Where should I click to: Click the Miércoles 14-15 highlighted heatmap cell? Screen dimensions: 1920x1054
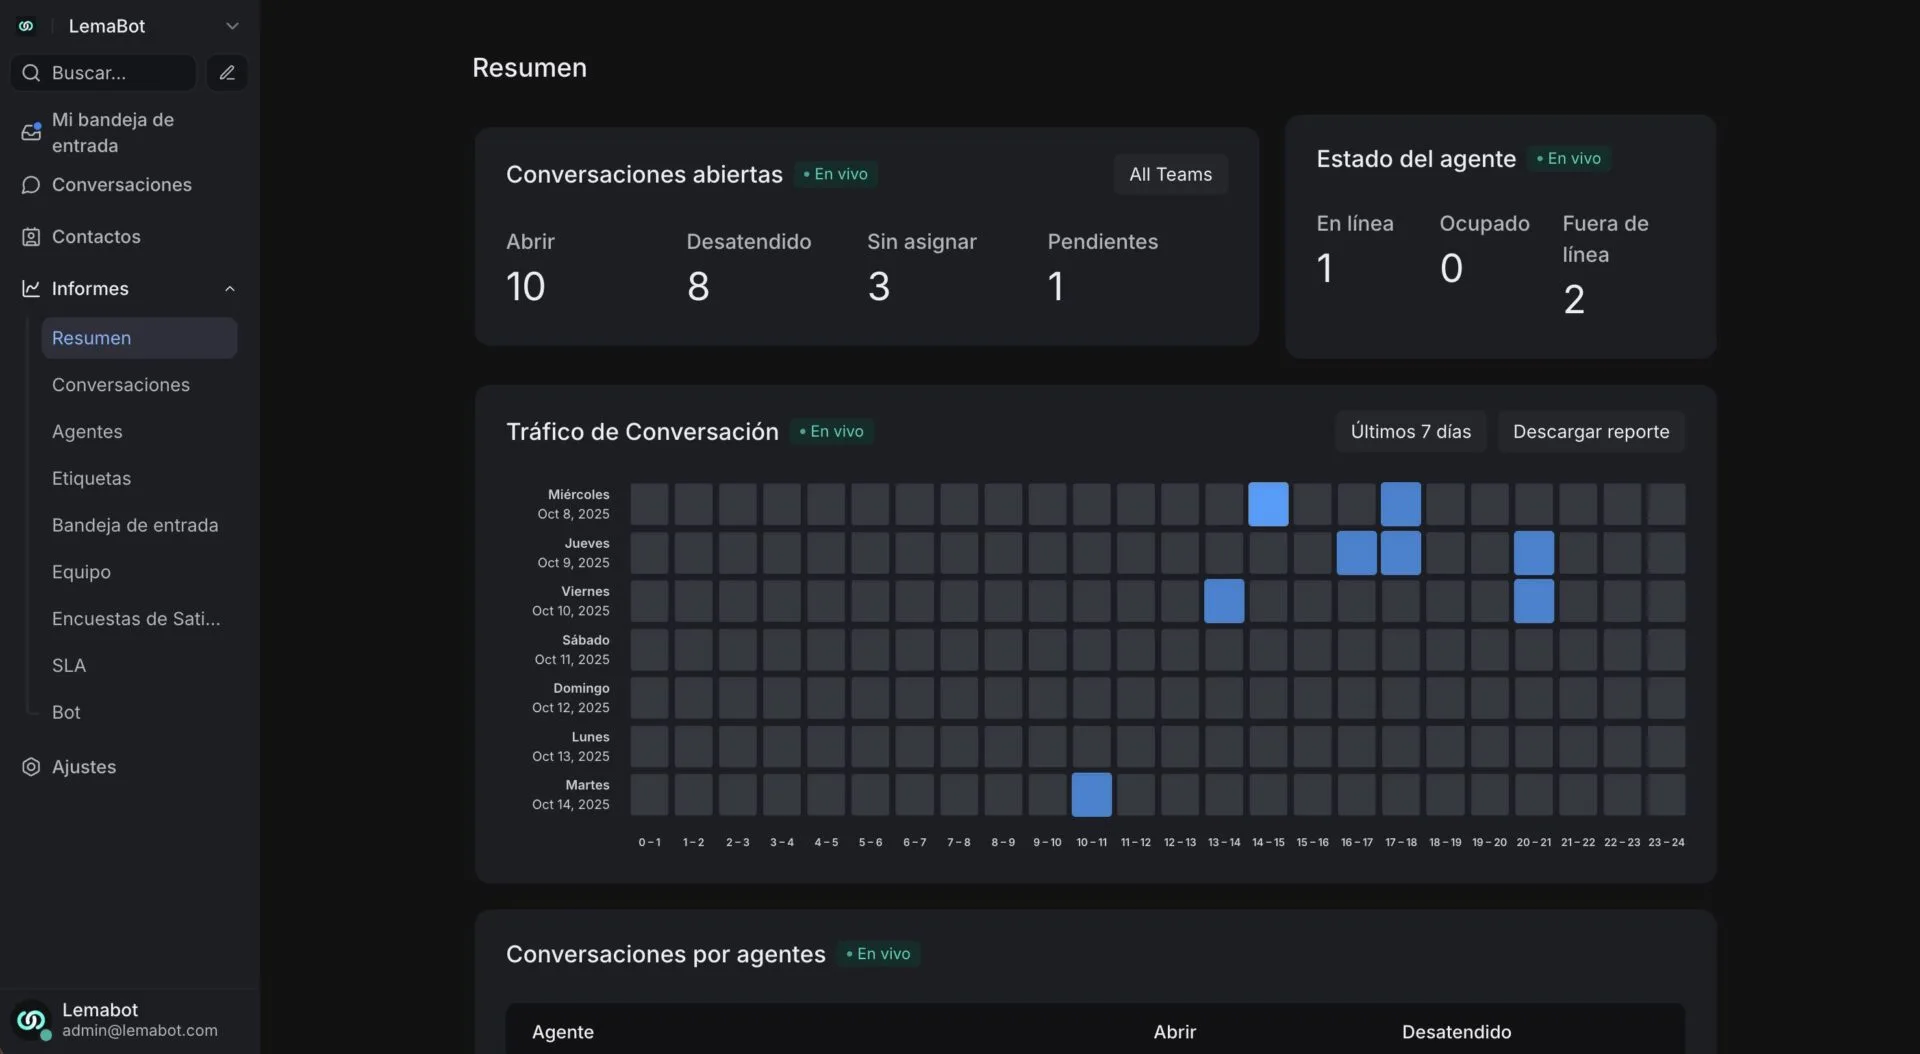point(1268,504)
